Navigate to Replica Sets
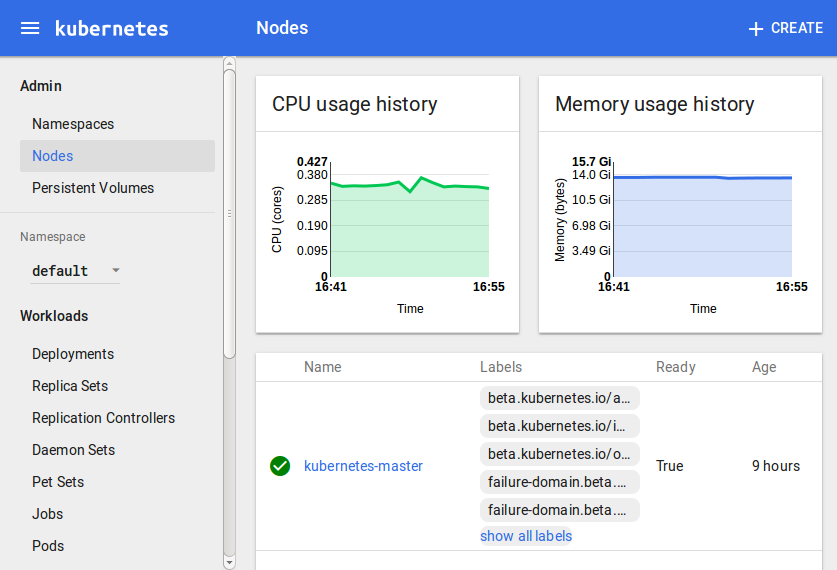This screenshot has height=570, width=837. point(70,386)
